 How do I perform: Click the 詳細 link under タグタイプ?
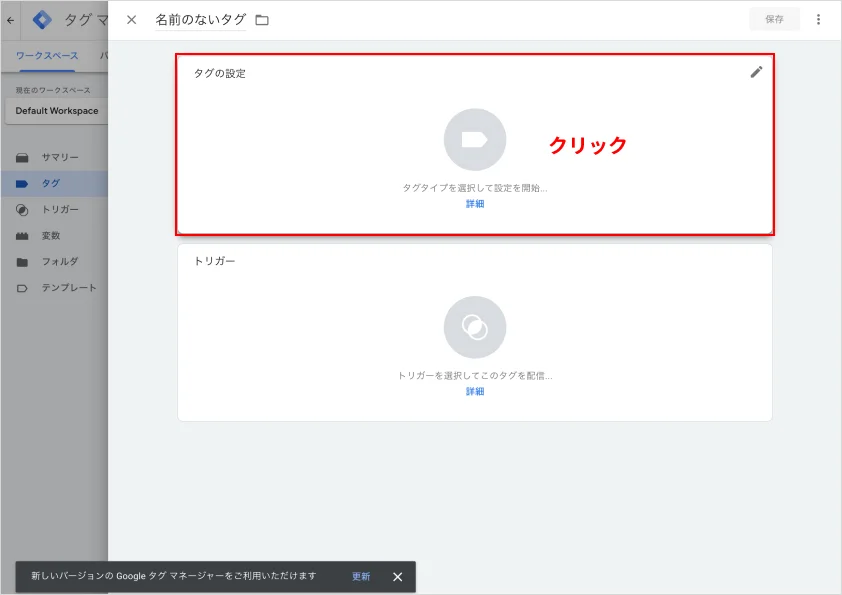click(475, 204)
